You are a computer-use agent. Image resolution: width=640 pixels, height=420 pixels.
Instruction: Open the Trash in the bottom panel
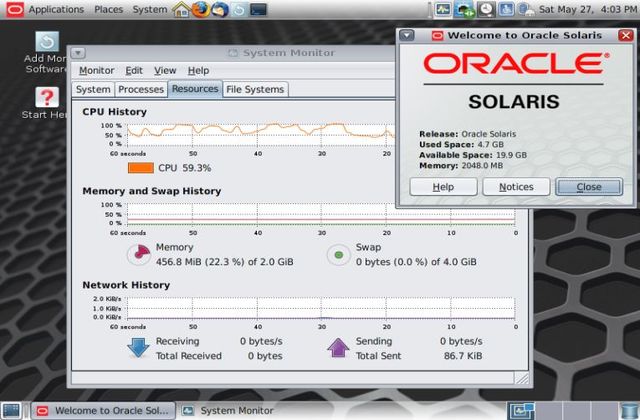[x=629, y=411]
